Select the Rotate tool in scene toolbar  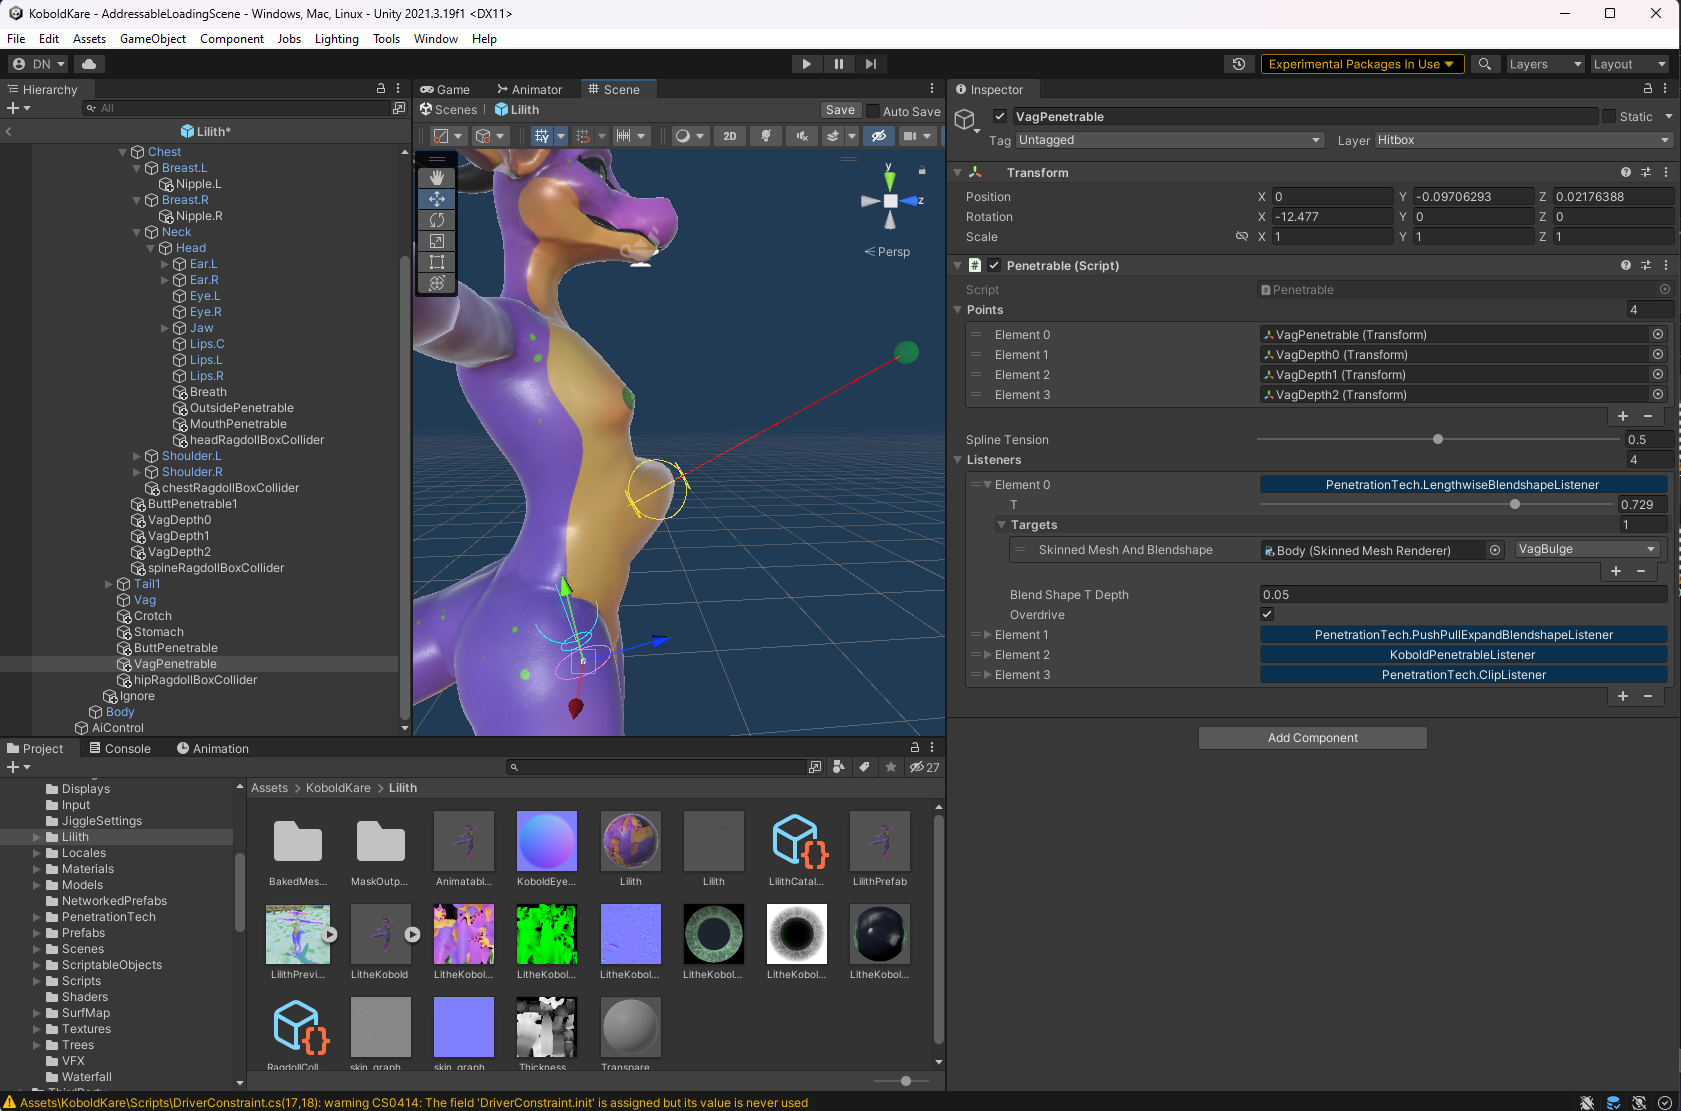tap(437, 220)
